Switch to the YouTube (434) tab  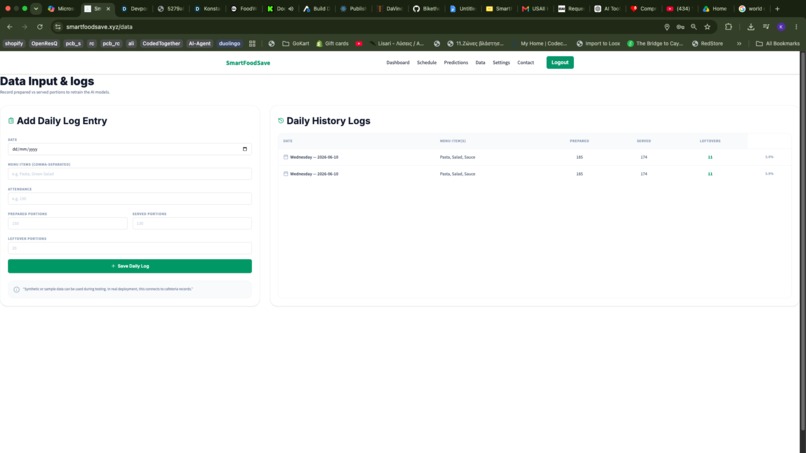point(679,9)
